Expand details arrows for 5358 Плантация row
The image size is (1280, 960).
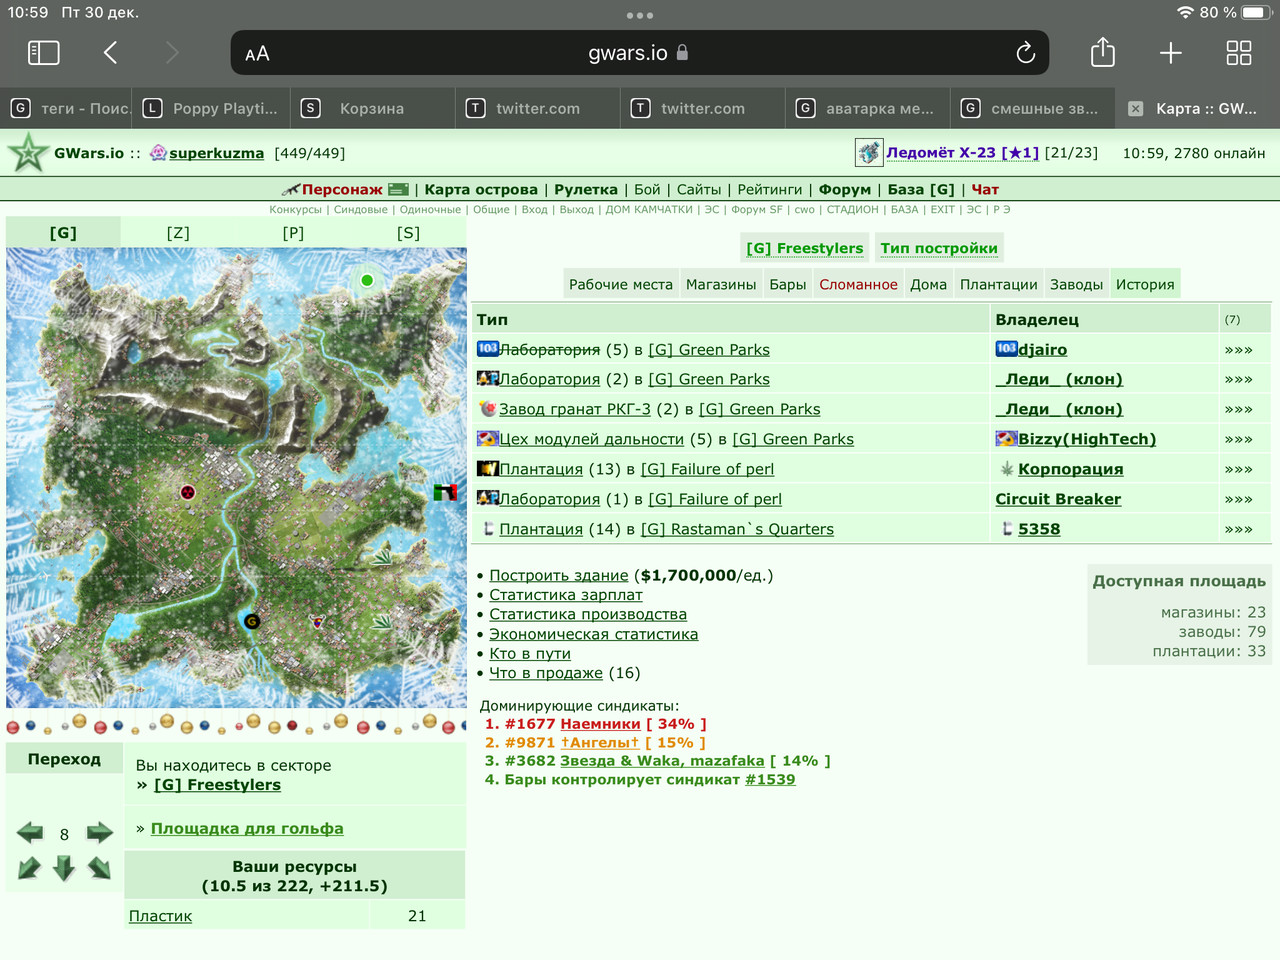tap(1238, 530)
